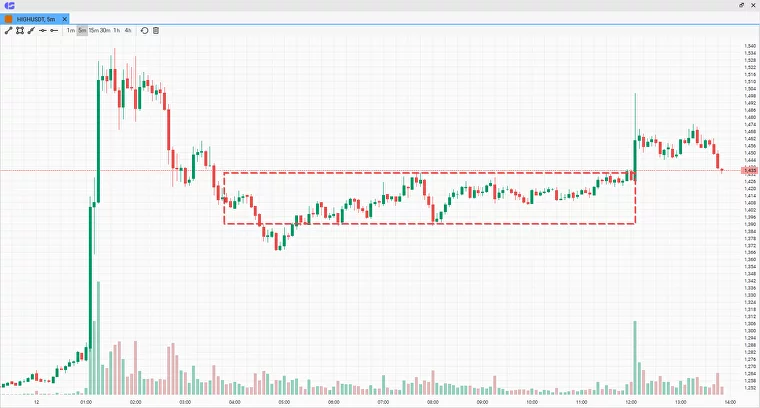Click the 1.540 price axis label

tap(750, 46)
